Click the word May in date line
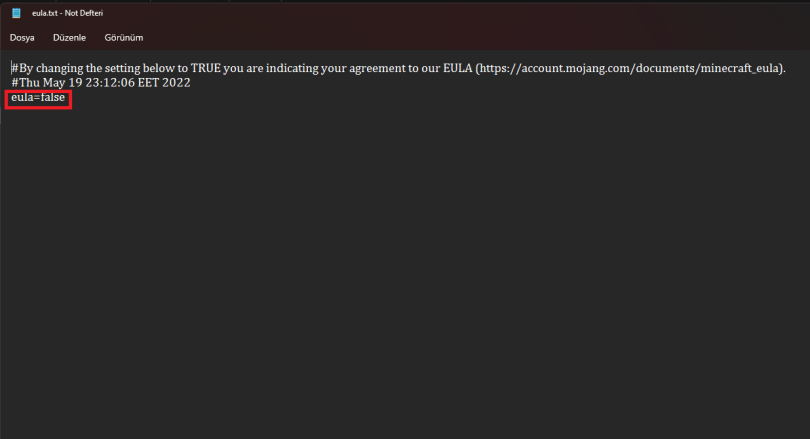The height and width of the screenshot is (439, 810). pyautogui.click(x=58, y=83)
